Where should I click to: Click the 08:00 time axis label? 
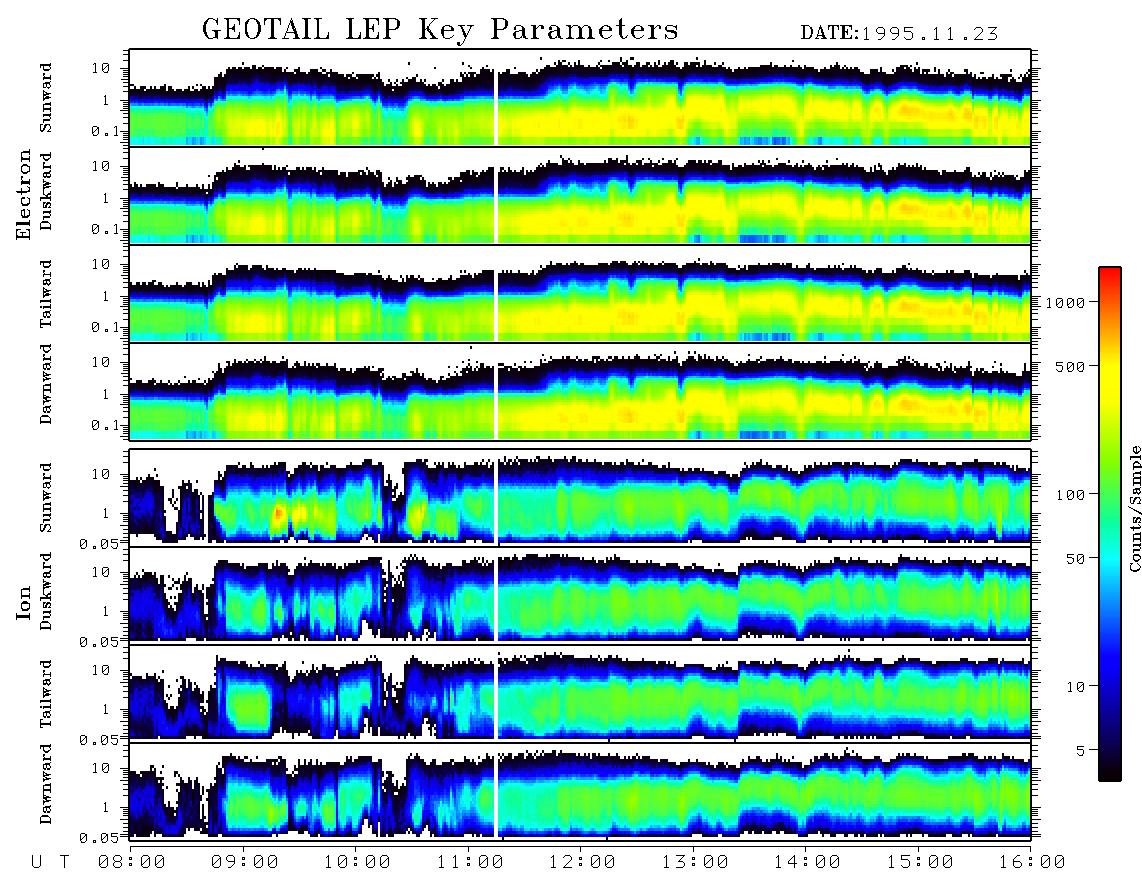tap(132, 862)
